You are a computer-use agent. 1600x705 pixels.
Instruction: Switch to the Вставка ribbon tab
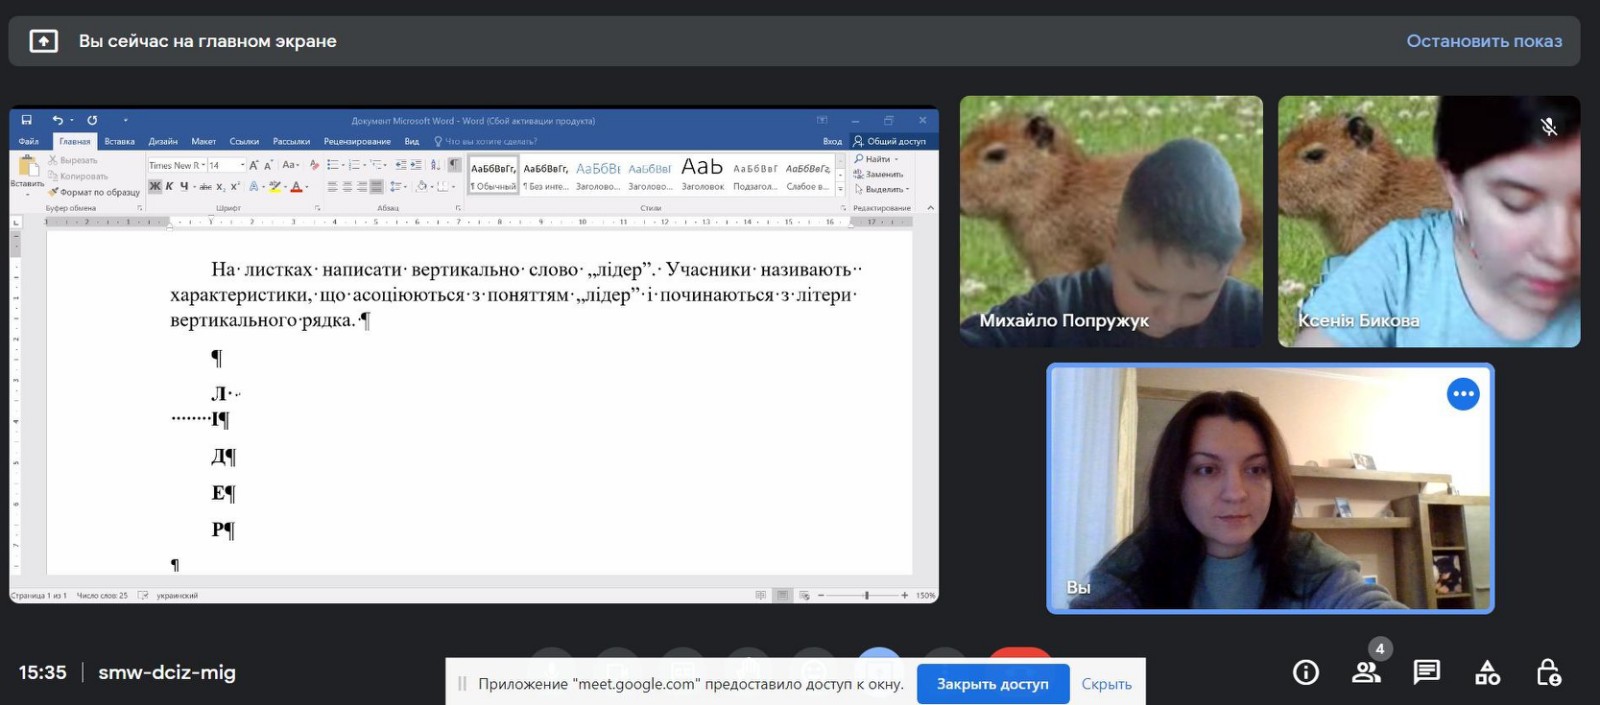(119, 142)
